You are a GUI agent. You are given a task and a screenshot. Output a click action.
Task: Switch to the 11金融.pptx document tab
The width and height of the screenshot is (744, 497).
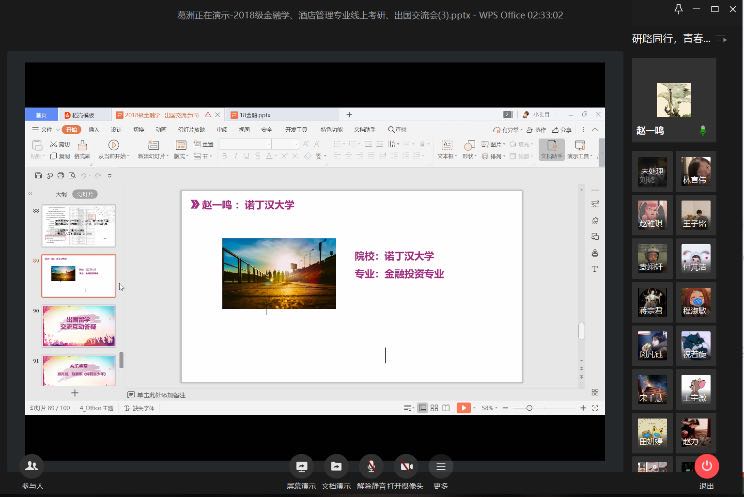click(280, 115)
